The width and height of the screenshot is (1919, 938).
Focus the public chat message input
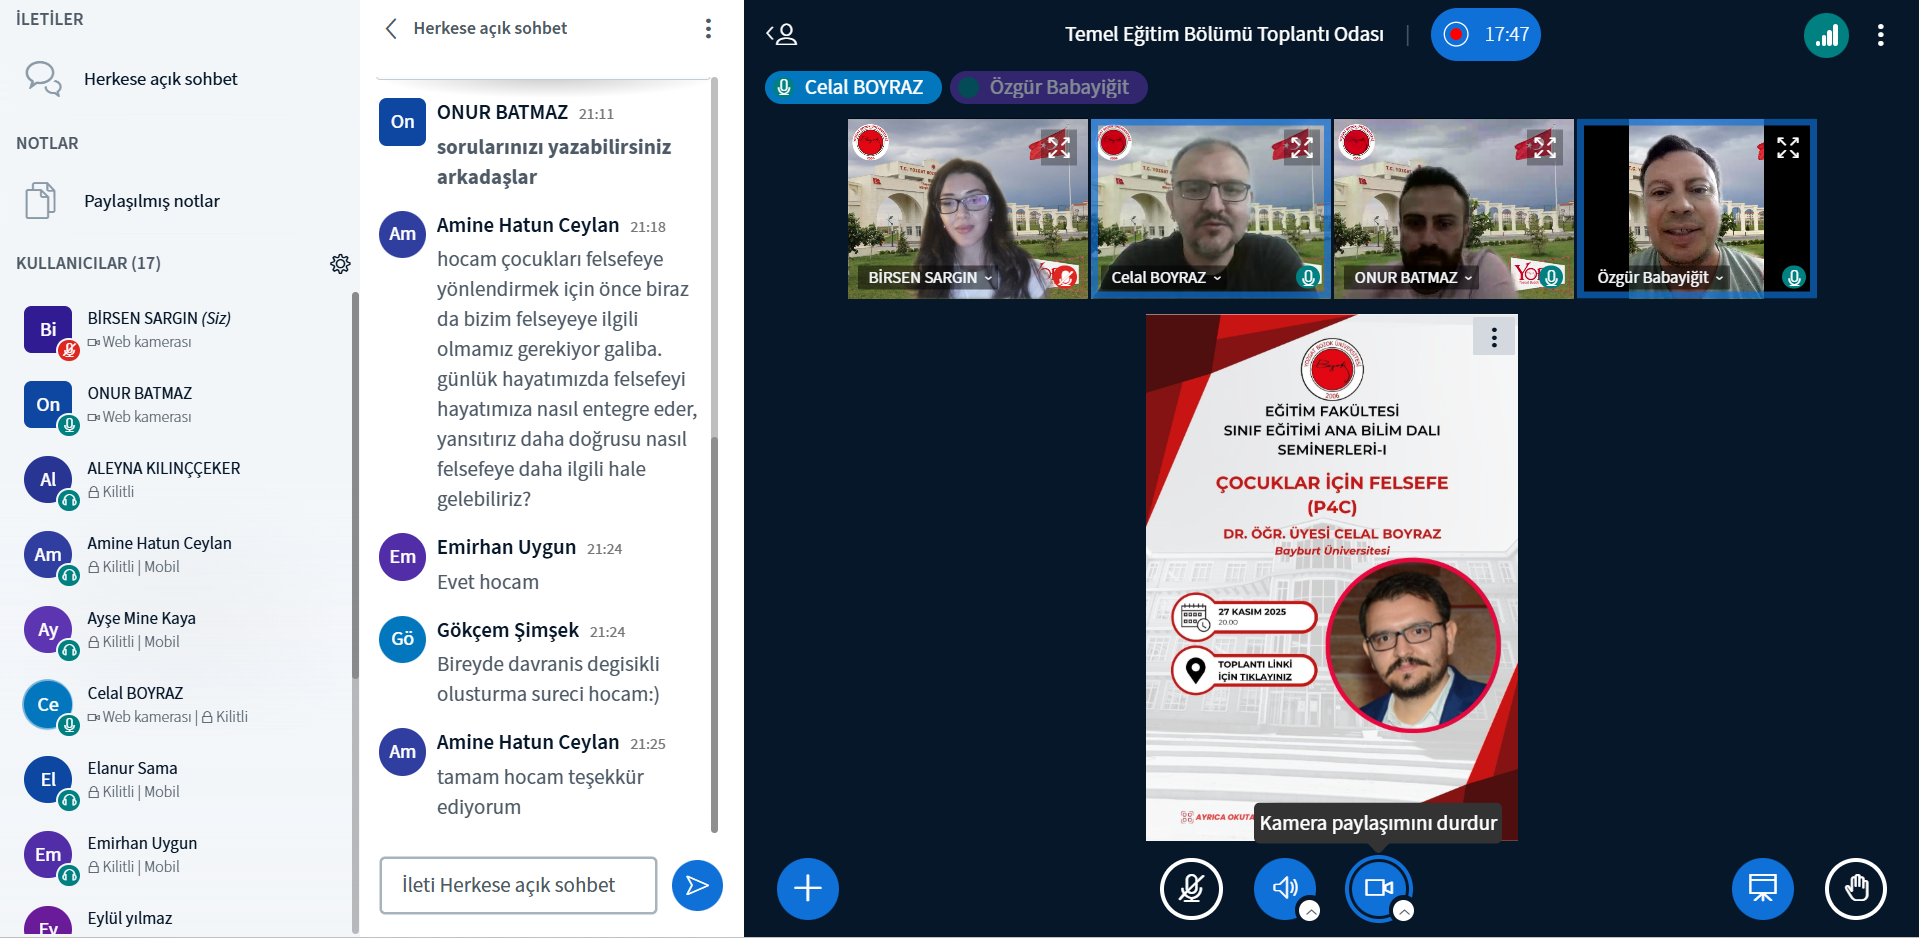(x=518, y=885)
